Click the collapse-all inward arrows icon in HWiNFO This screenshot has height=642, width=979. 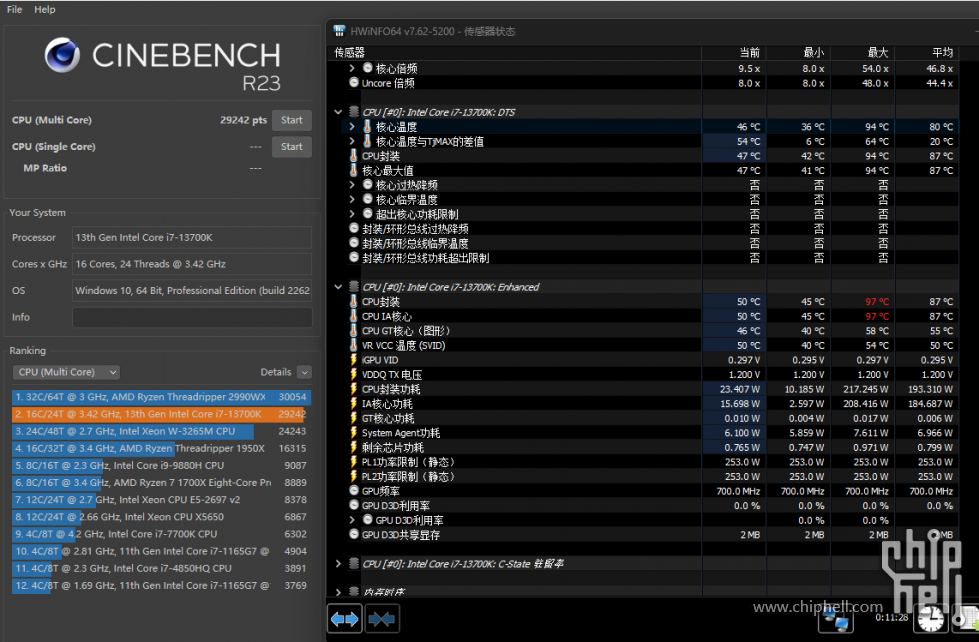[381, 619]
